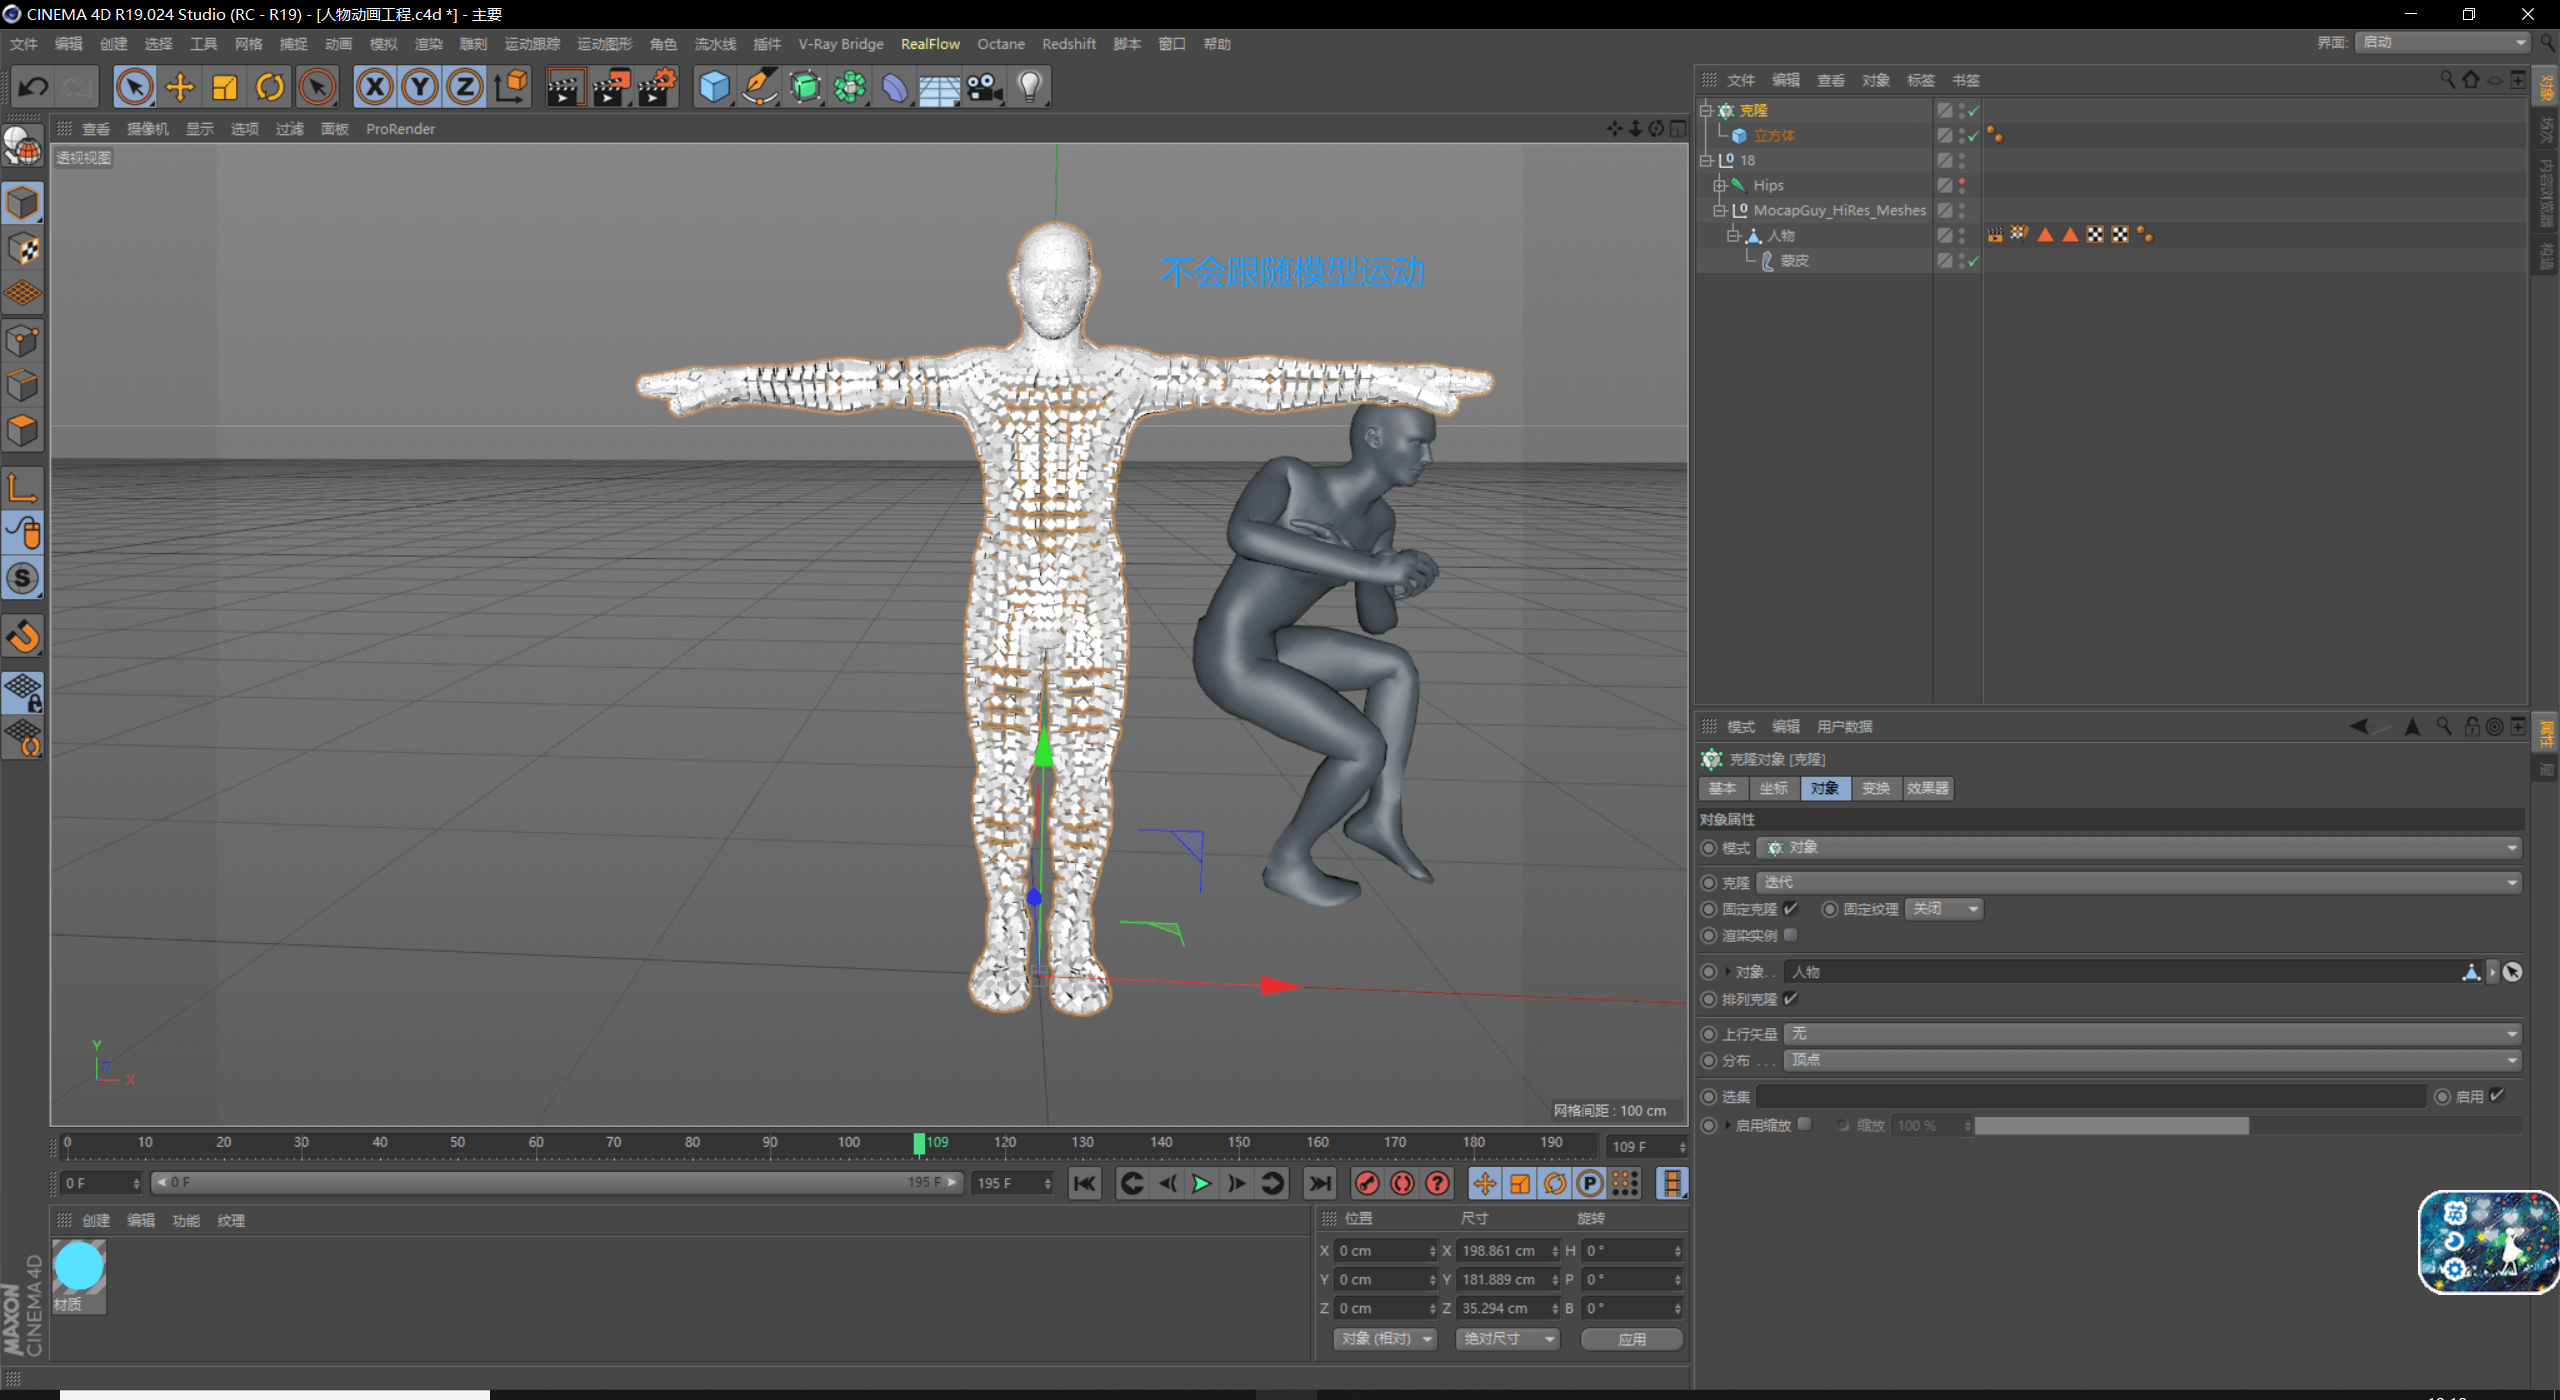Screen dimensions: 2560x1400
Task: Add a Cube primitive object
Action: (x=714, y=87)
